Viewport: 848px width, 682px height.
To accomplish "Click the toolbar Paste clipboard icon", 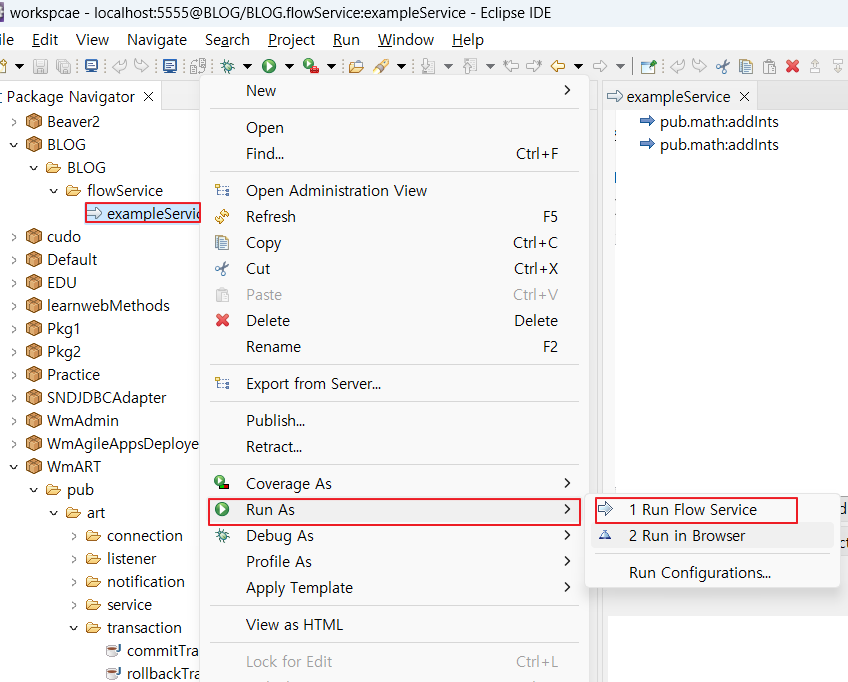I will click(x=769, y=67).
